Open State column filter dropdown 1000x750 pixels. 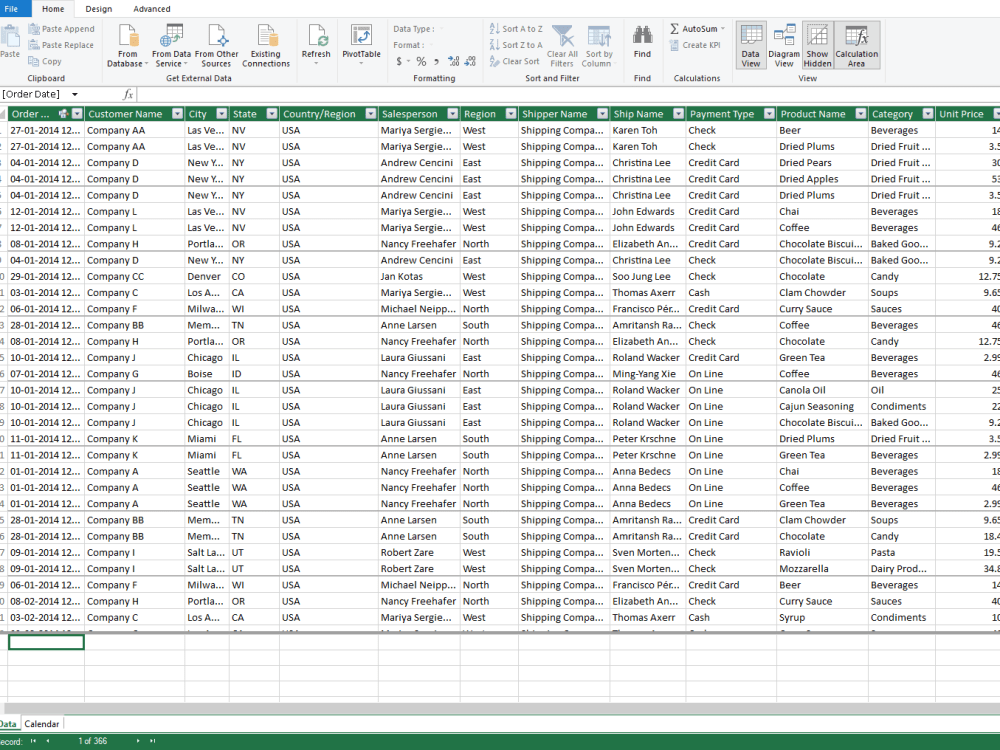click(272, 114)
